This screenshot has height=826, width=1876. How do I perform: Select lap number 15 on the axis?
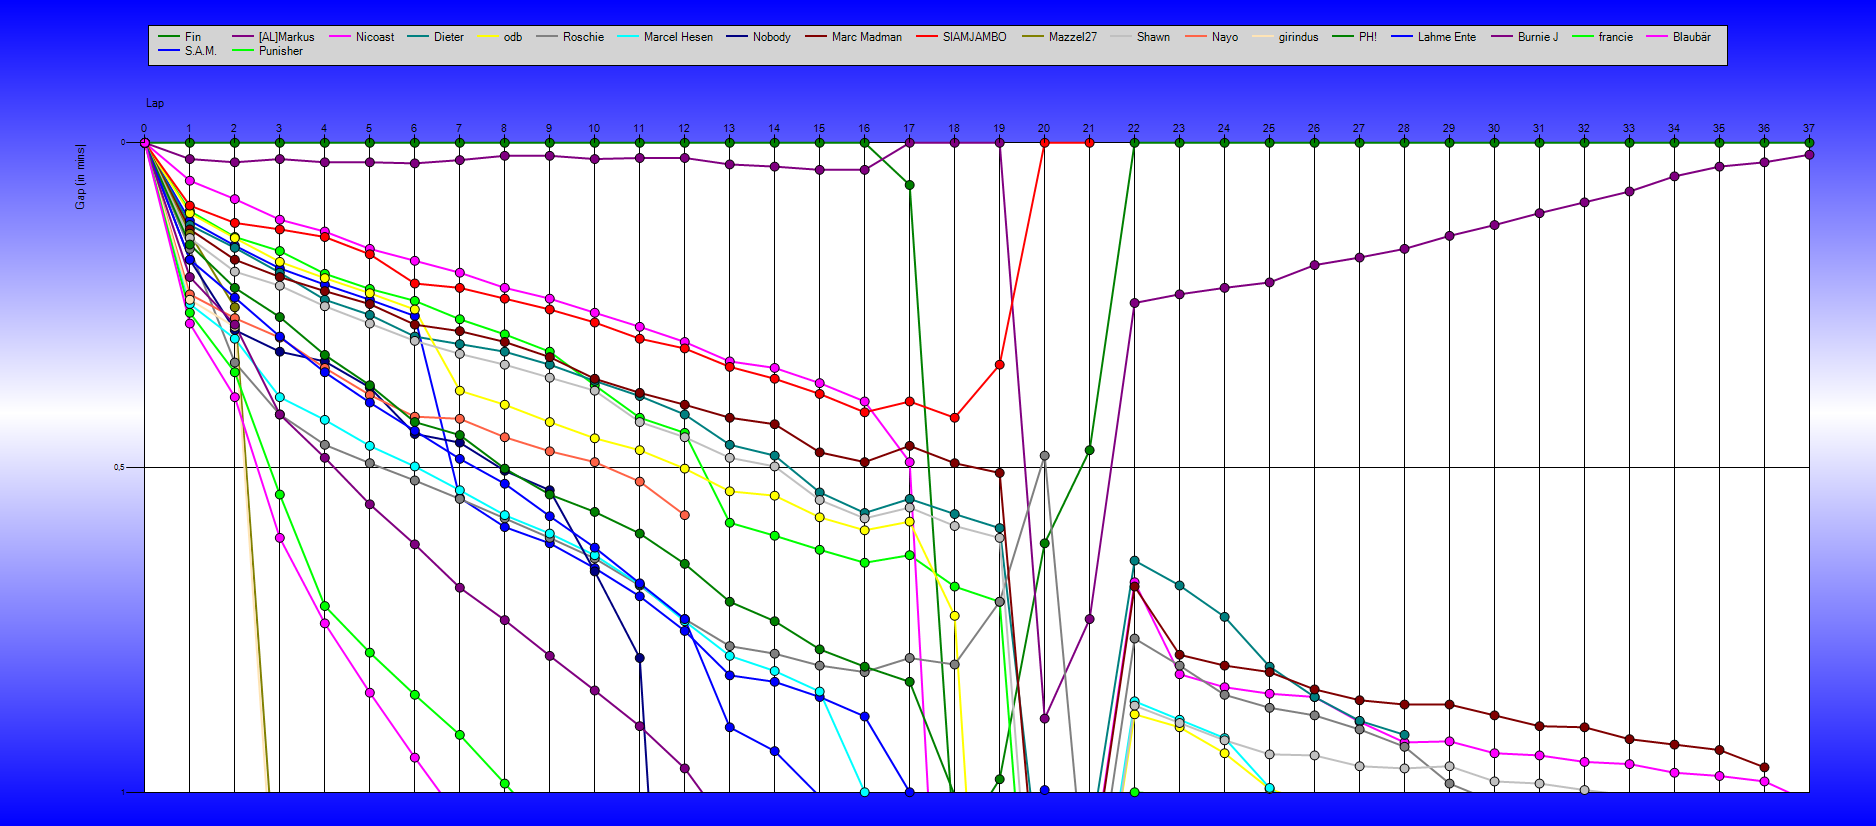(x=819, y=128)
